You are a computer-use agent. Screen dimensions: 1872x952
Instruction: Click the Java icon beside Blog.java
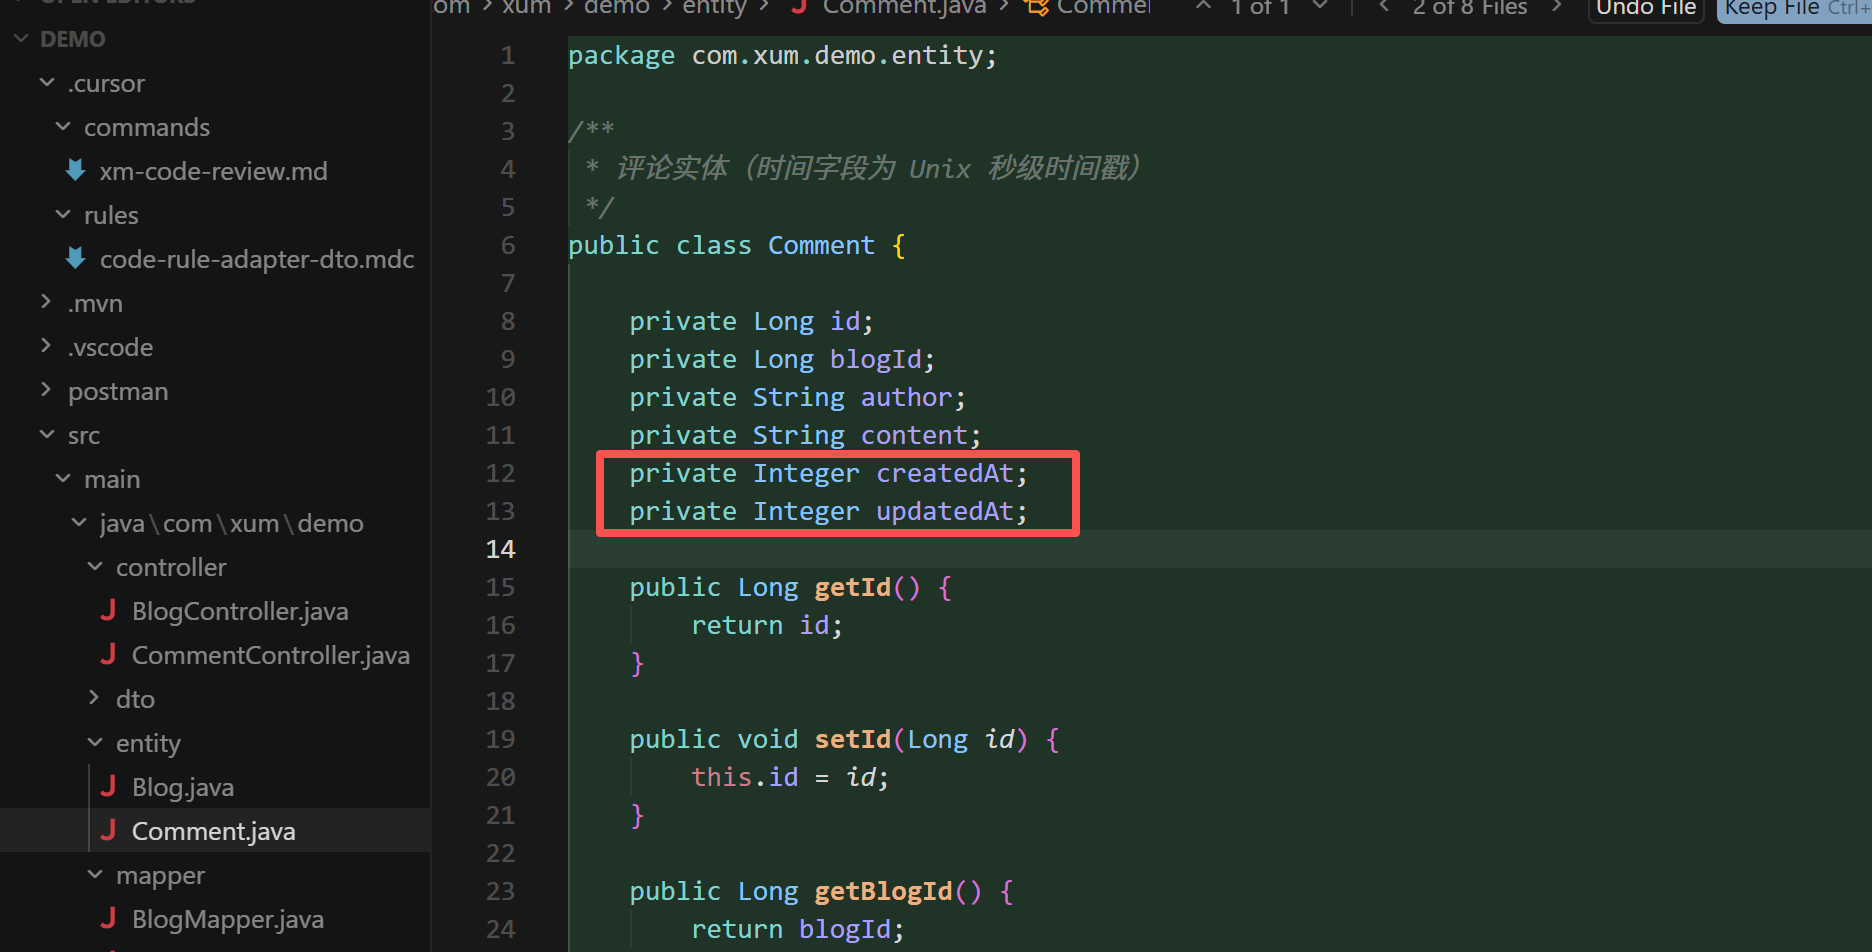click(108, 787)
